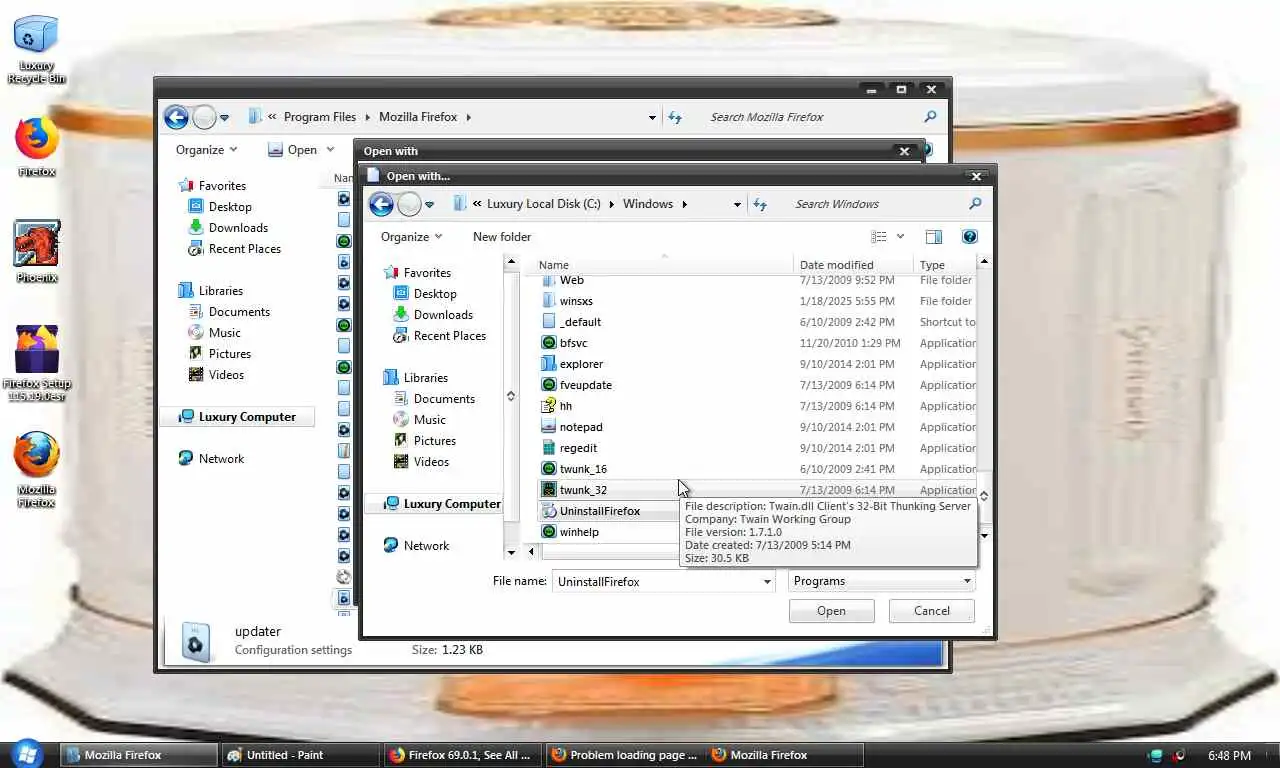This screenshot has height=768, width=1280.
Task: Click the Start button on taskbar
Action: (25, 754)
